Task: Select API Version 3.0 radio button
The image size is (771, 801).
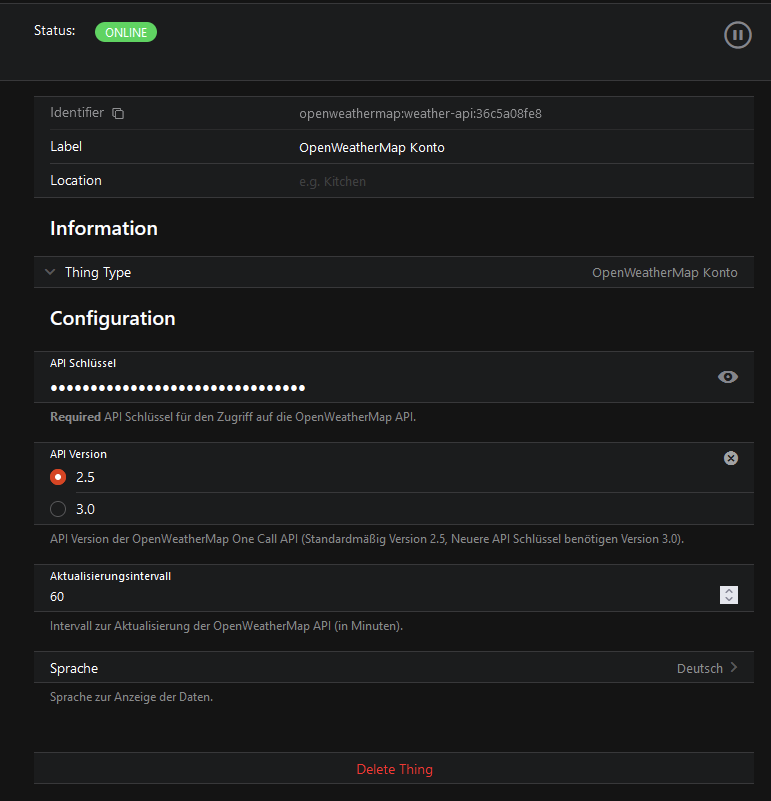Action: click(x=58, y=509)
